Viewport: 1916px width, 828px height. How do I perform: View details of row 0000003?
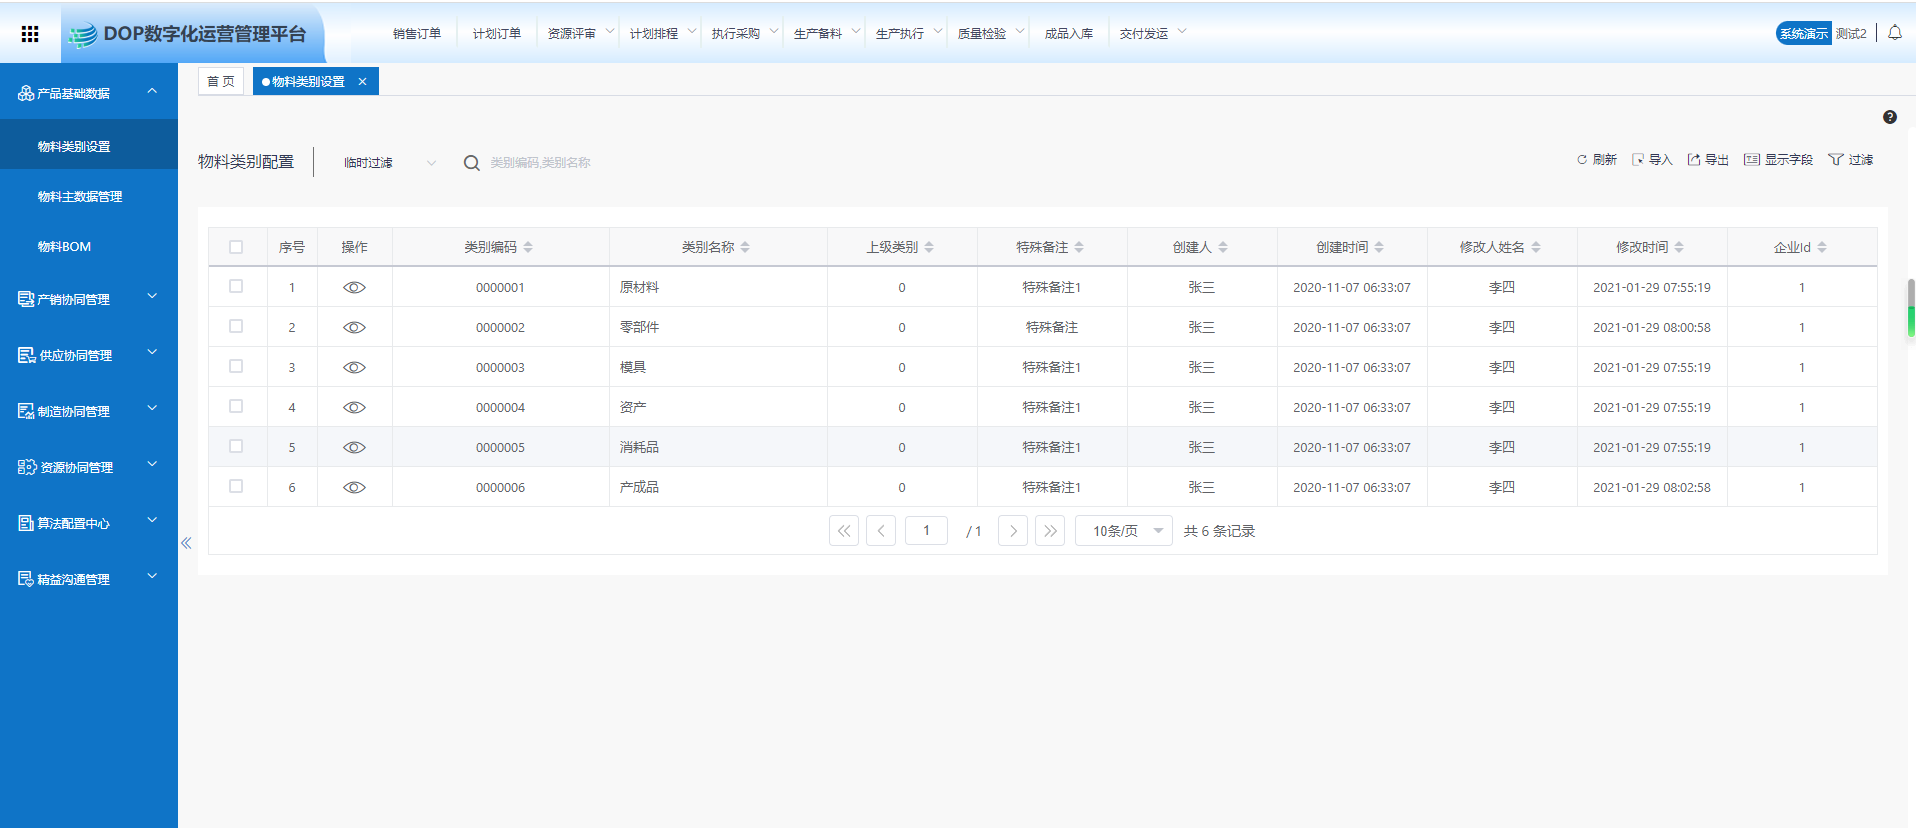click(354, 367)
